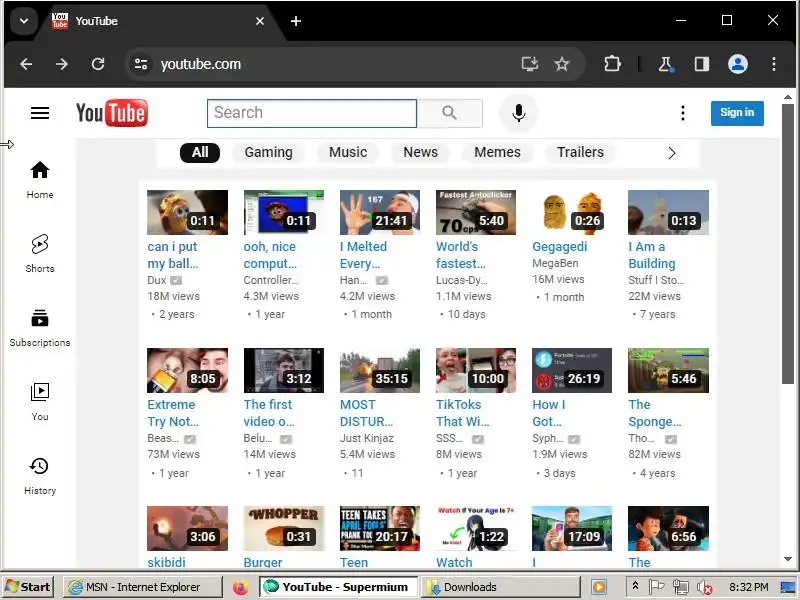
Task: Select the News category chip
Action: pos(420,153)
